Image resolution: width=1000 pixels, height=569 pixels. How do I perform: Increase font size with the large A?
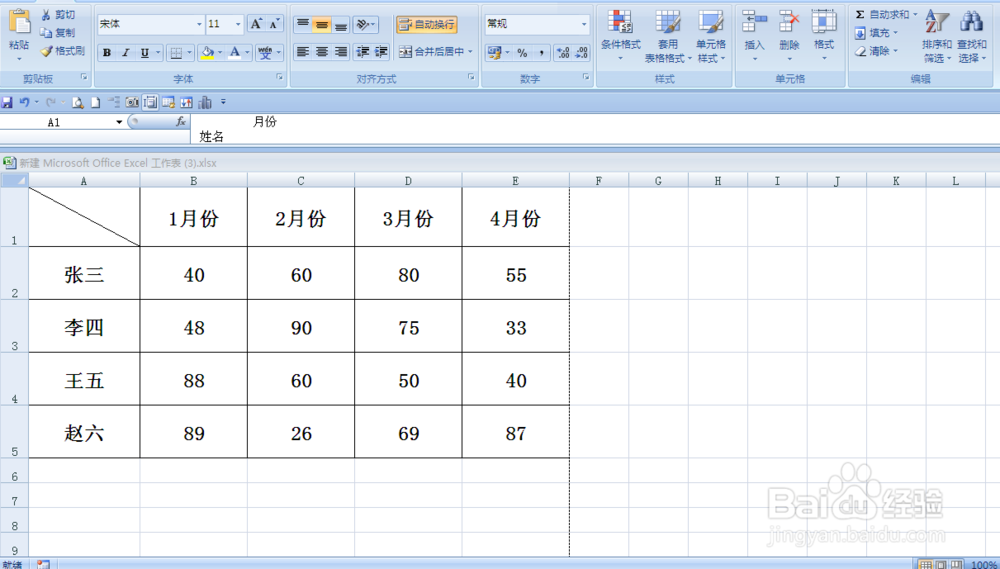pyautogui.click(x=256, y=24)
